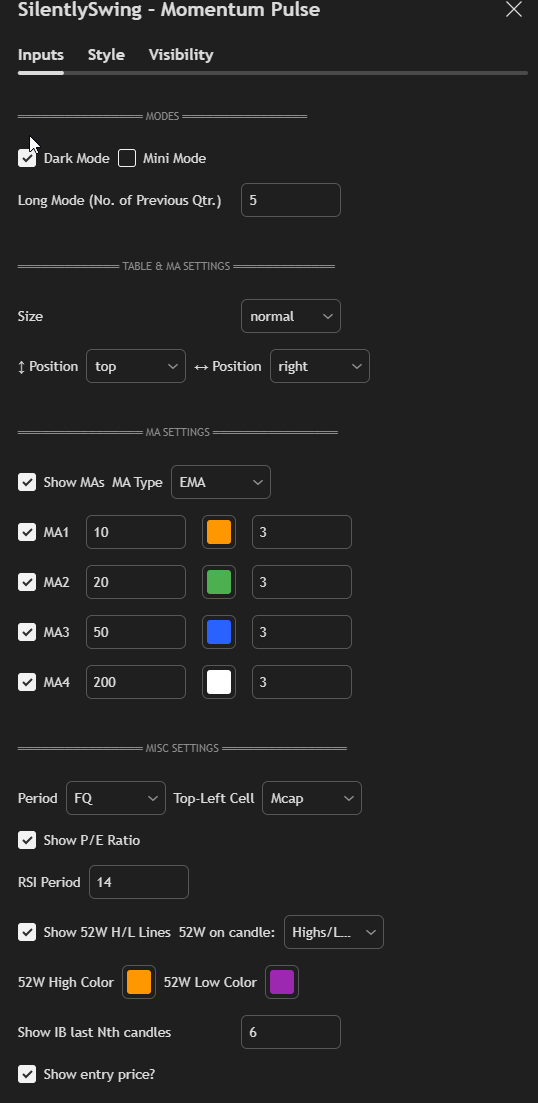Click the MA2 line width field
538x1103 pixels.
coord(302,582)
